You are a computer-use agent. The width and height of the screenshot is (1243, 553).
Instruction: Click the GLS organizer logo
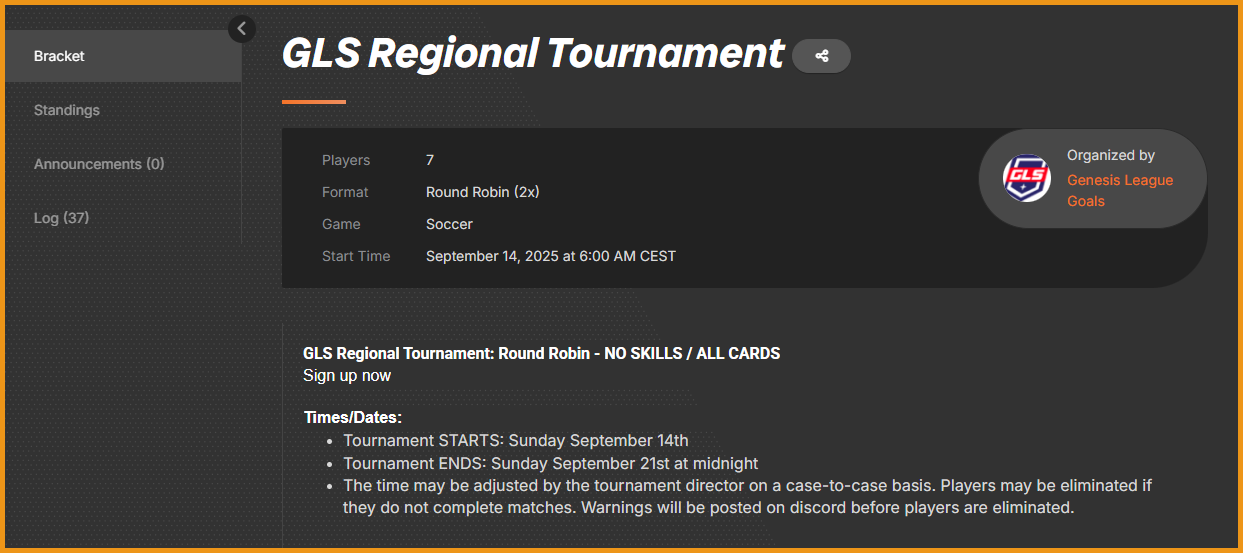[1026, 178]
